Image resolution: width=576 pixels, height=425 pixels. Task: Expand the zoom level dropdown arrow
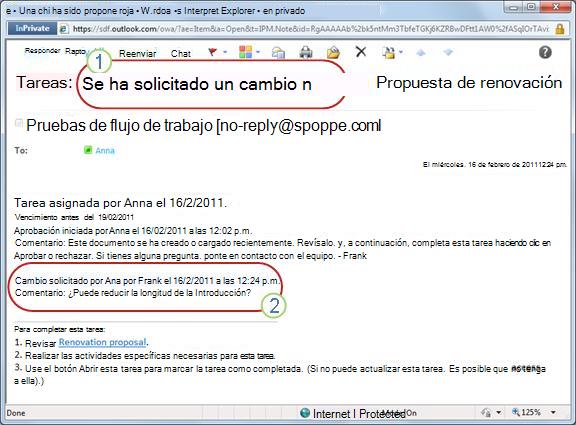coord(553,413)
